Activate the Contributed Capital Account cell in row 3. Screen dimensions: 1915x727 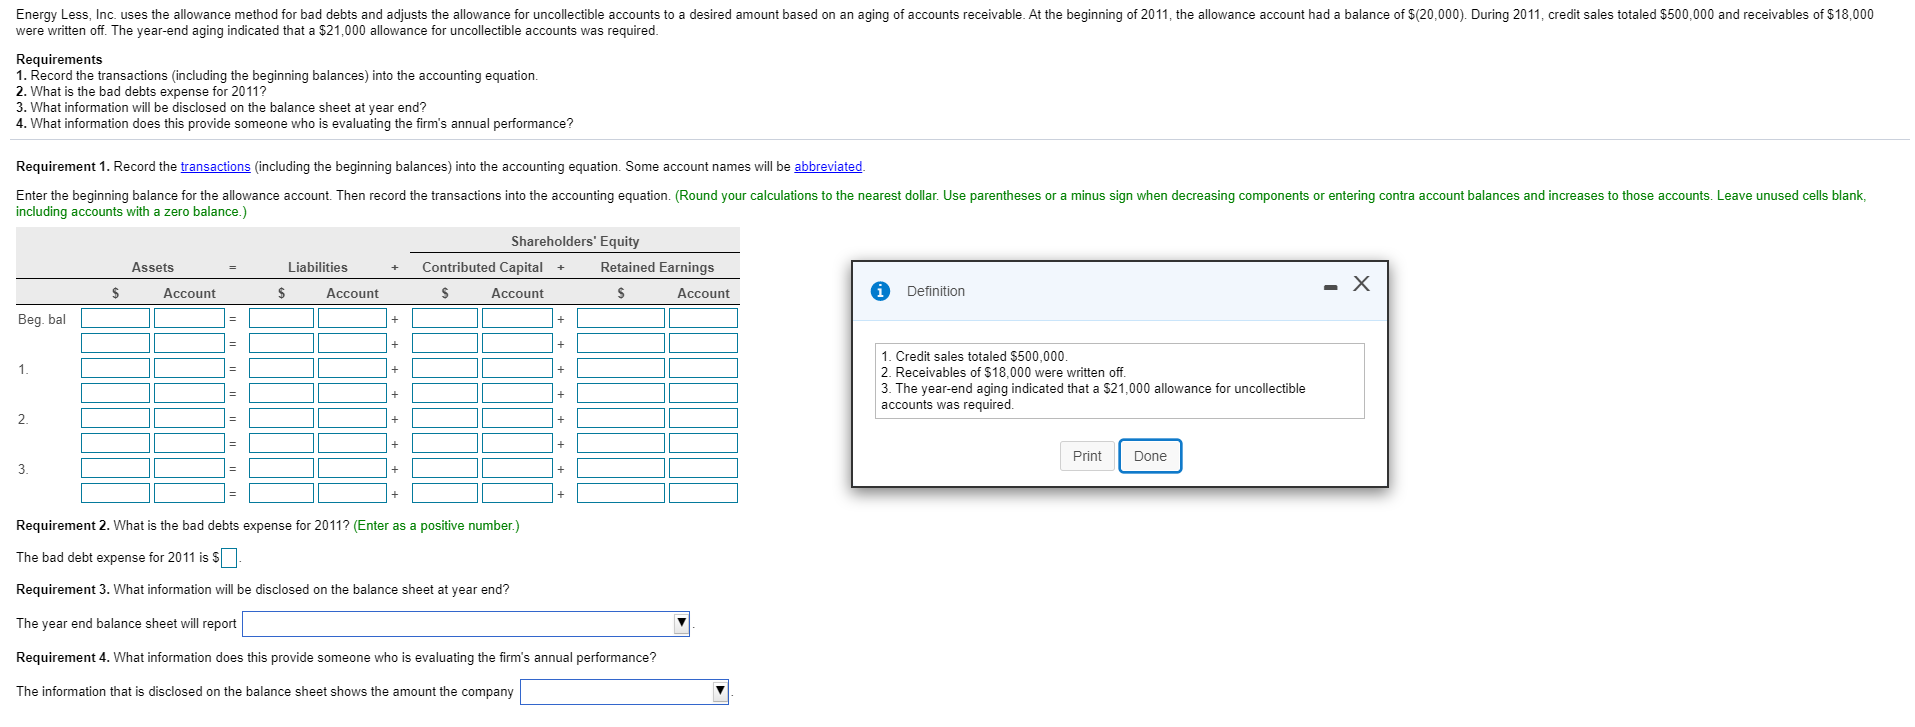click(x=517, y=468)
